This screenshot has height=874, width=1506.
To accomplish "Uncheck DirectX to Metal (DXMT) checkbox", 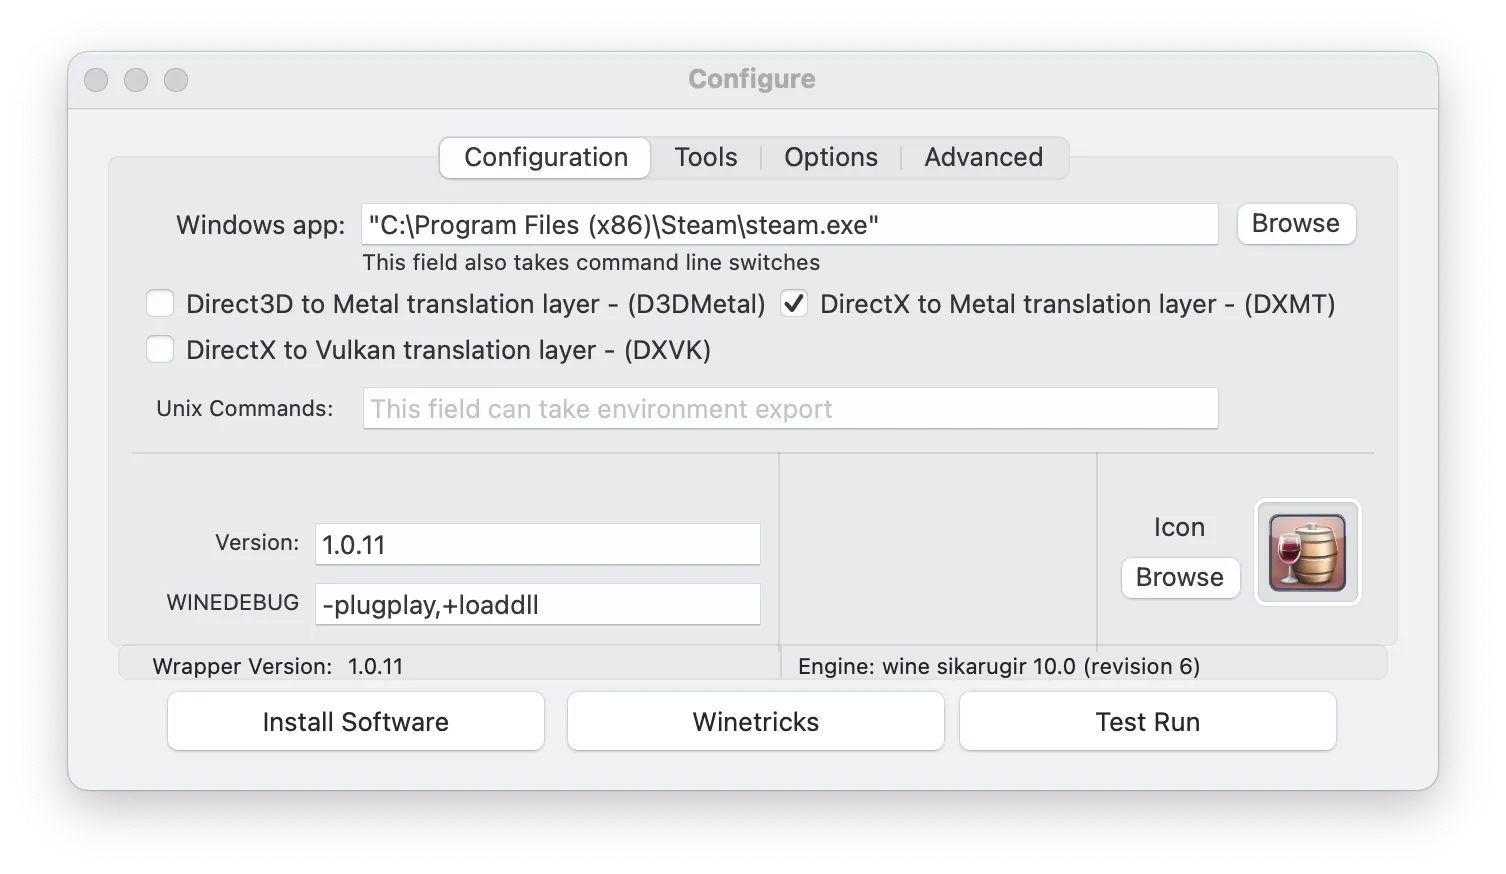I will pyautogui.click(x=794, y=303).
